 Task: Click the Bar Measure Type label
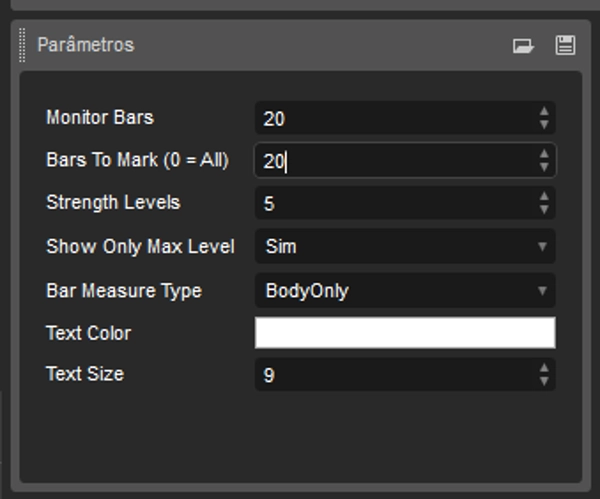(123, 291)
